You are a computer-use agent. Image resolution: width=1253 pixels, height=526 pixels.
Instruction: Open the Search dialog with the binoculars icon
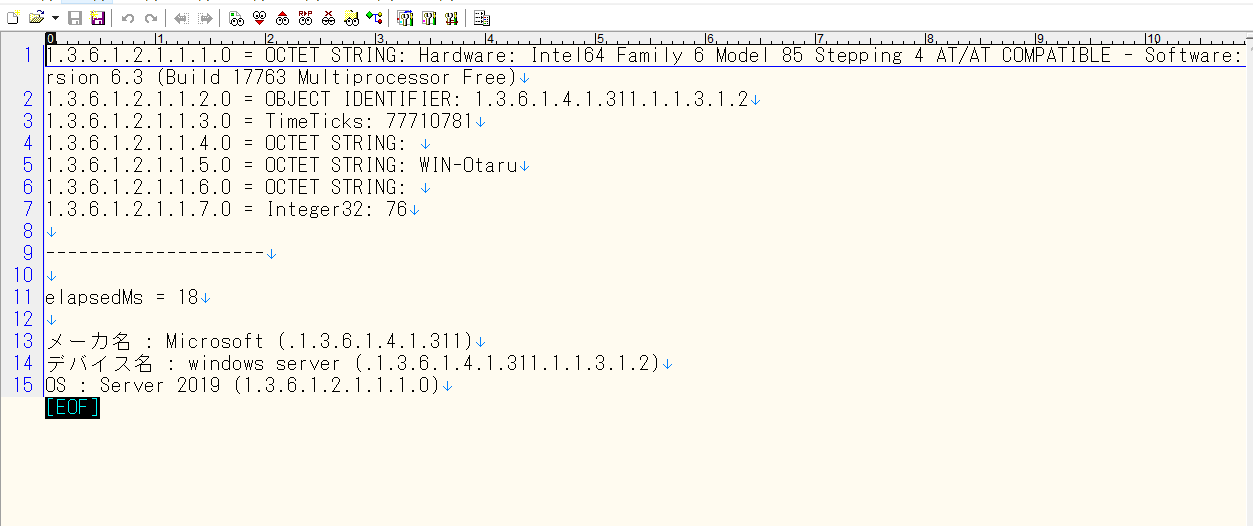point(236,18)
